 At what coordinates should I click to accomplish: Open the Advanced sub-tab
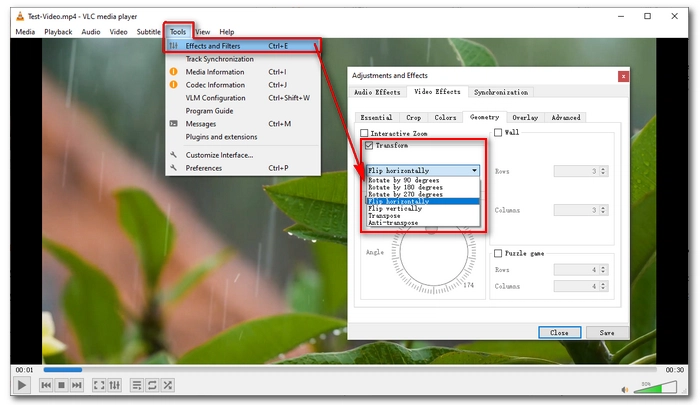[x=566, y=117]
